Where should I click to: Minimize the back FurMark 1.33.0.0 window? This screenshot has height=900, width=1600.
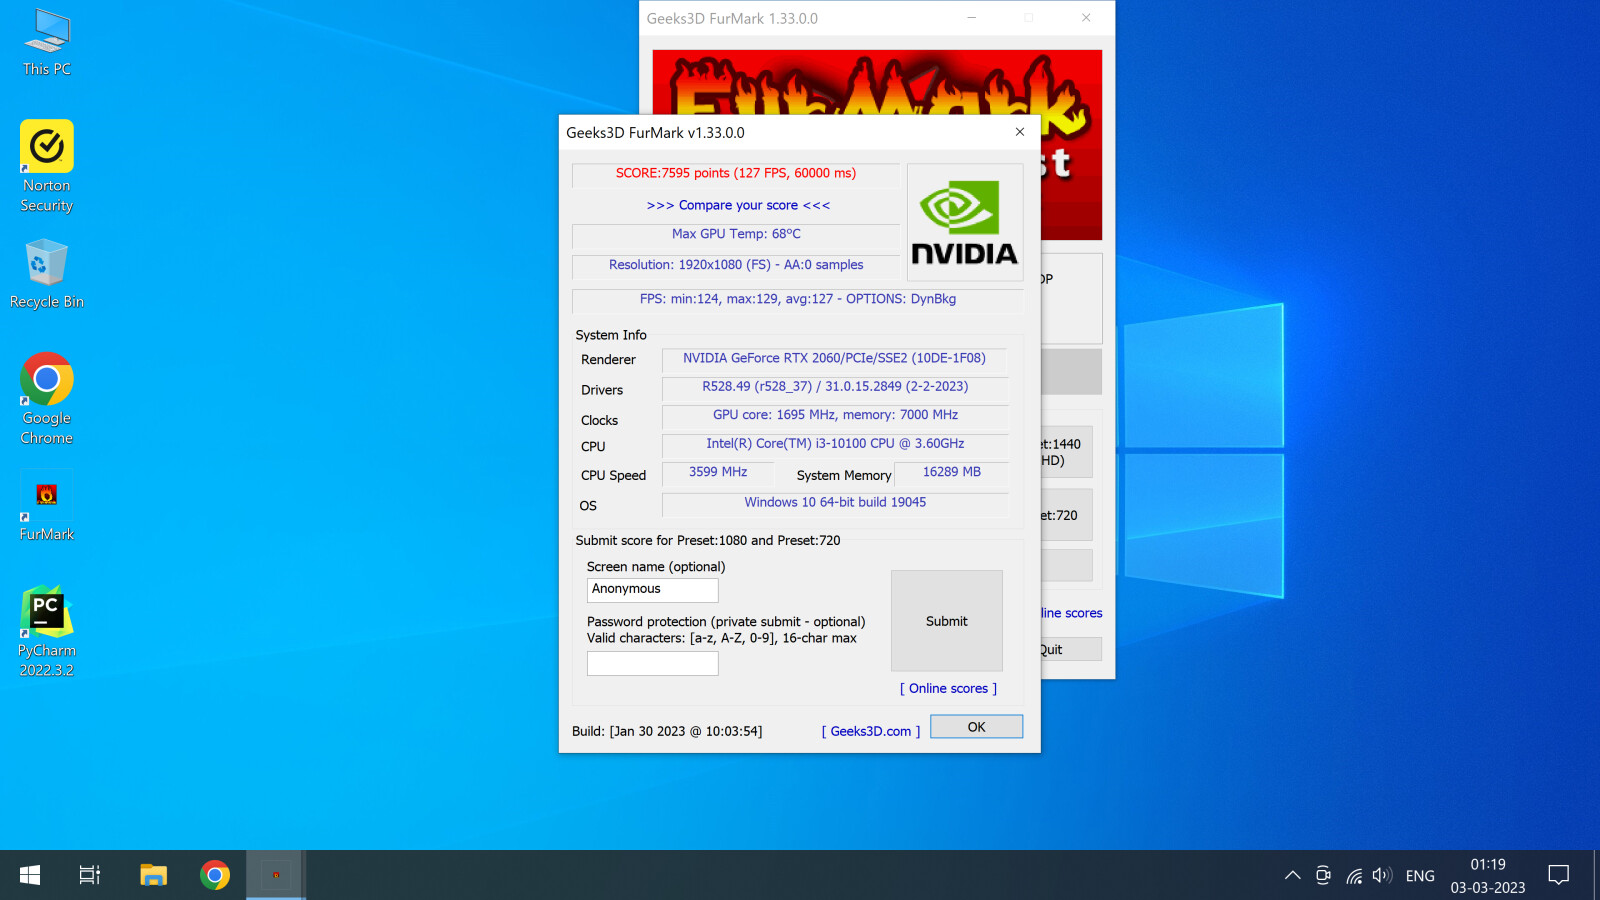pos(971,18)
